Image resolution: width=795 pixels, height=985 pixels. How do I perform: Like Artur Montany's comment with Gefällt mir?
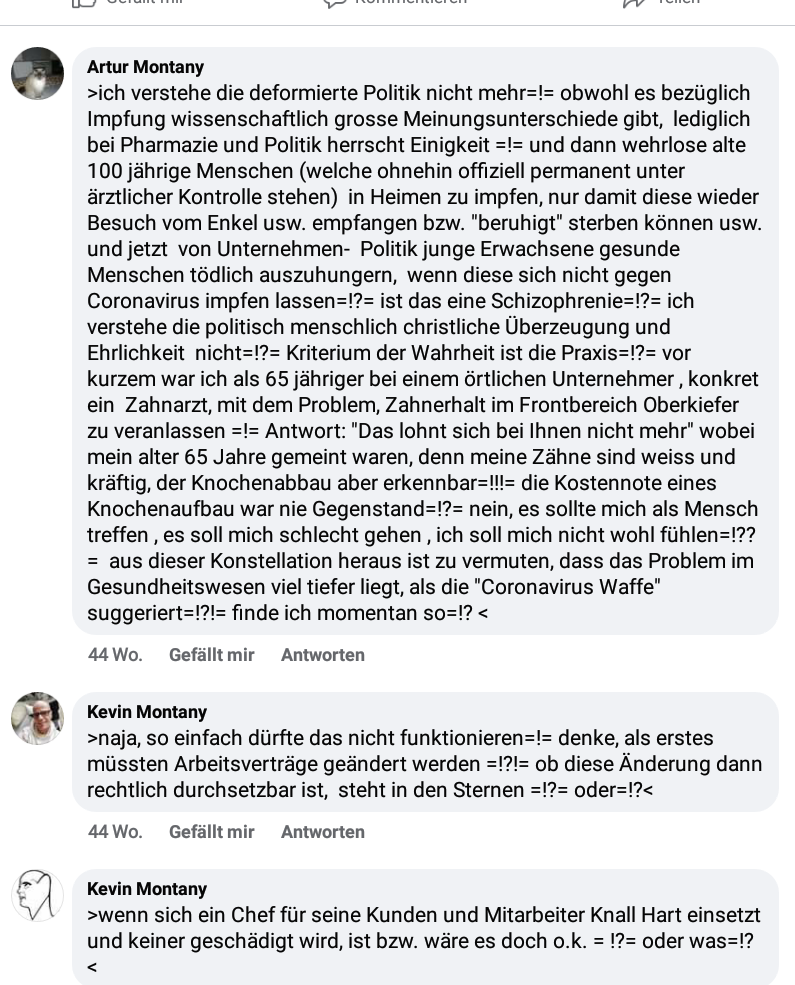211,655
